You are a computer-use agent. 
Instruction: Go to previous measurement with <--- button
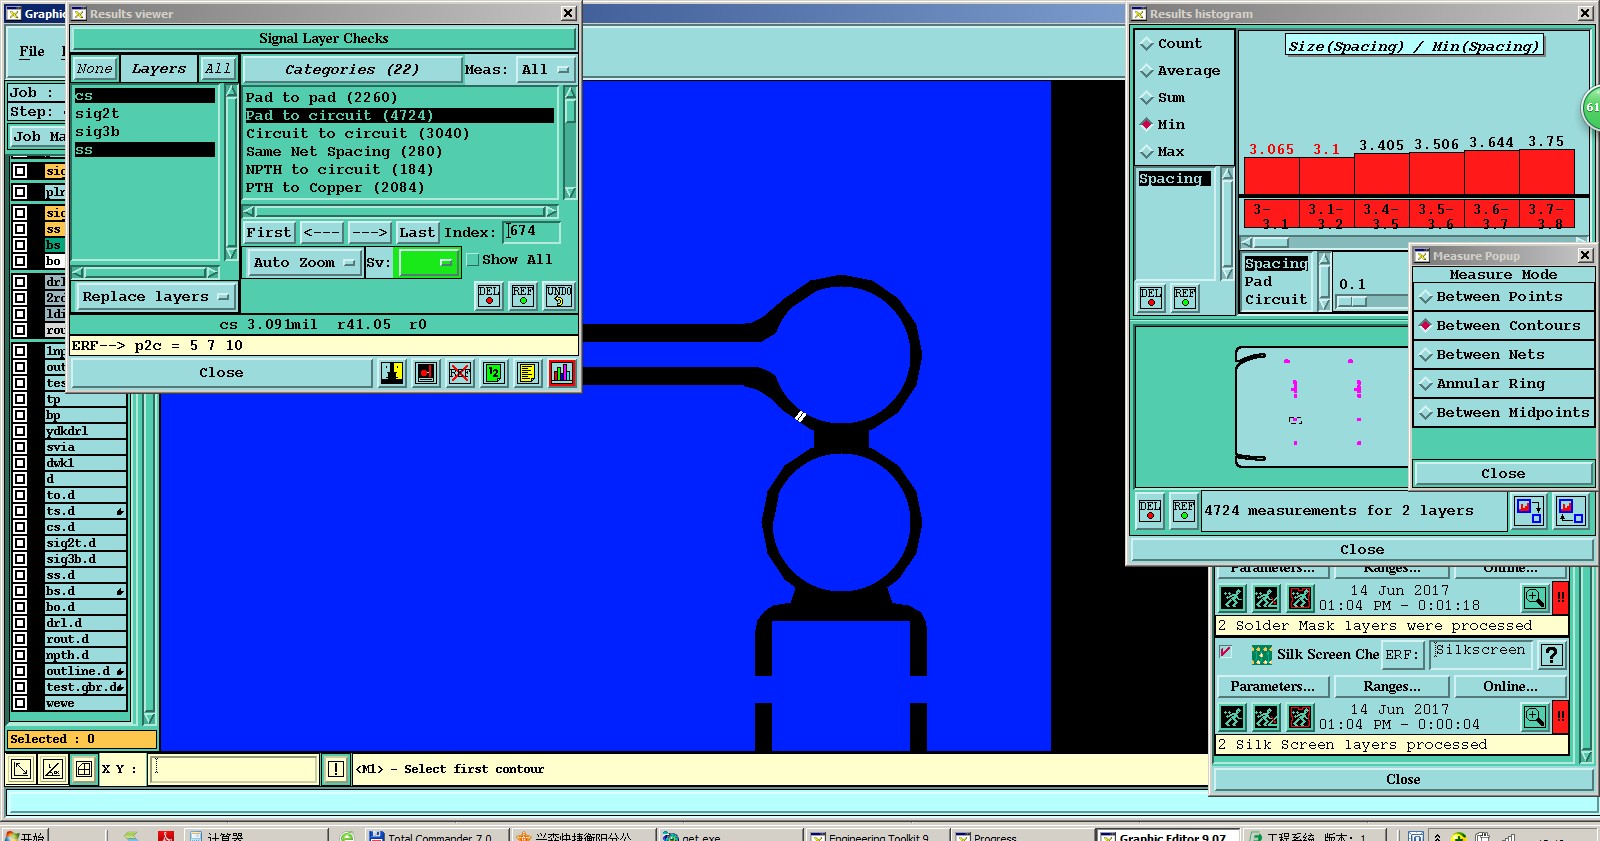pyautogui.click(x=321, y=232)
